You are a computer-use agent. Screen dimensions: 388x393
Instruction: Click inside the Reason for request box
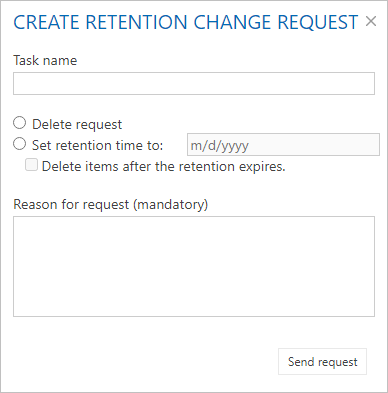(x=194, y=266)
